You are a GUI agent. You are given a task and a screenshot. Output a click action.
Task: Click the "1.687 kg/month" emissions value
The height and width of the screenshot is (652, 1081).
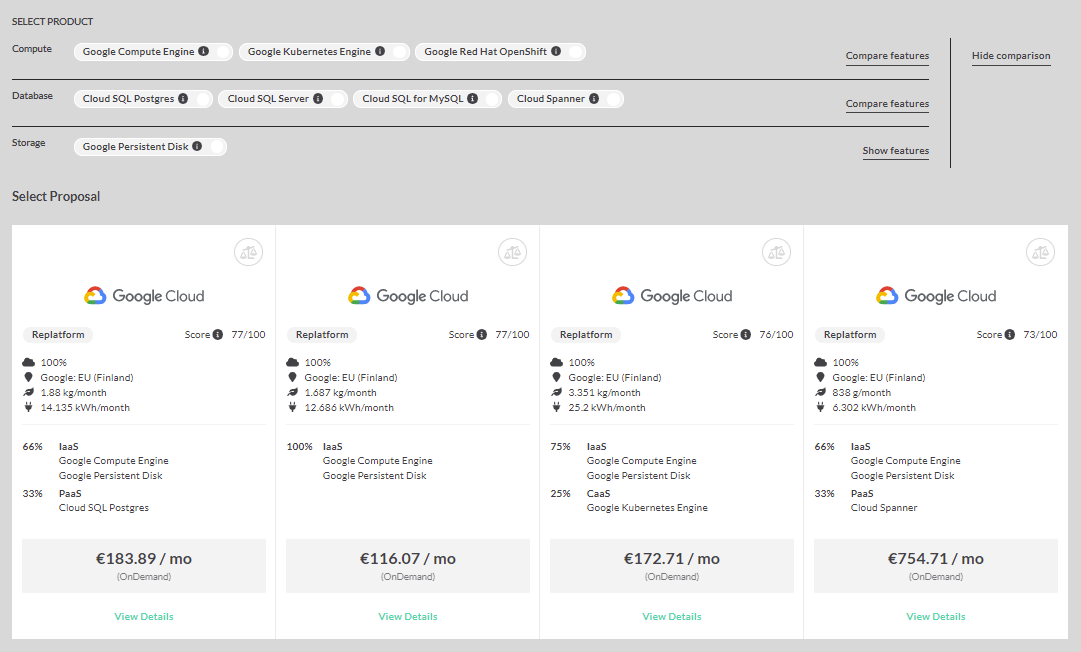pos(341,393)
